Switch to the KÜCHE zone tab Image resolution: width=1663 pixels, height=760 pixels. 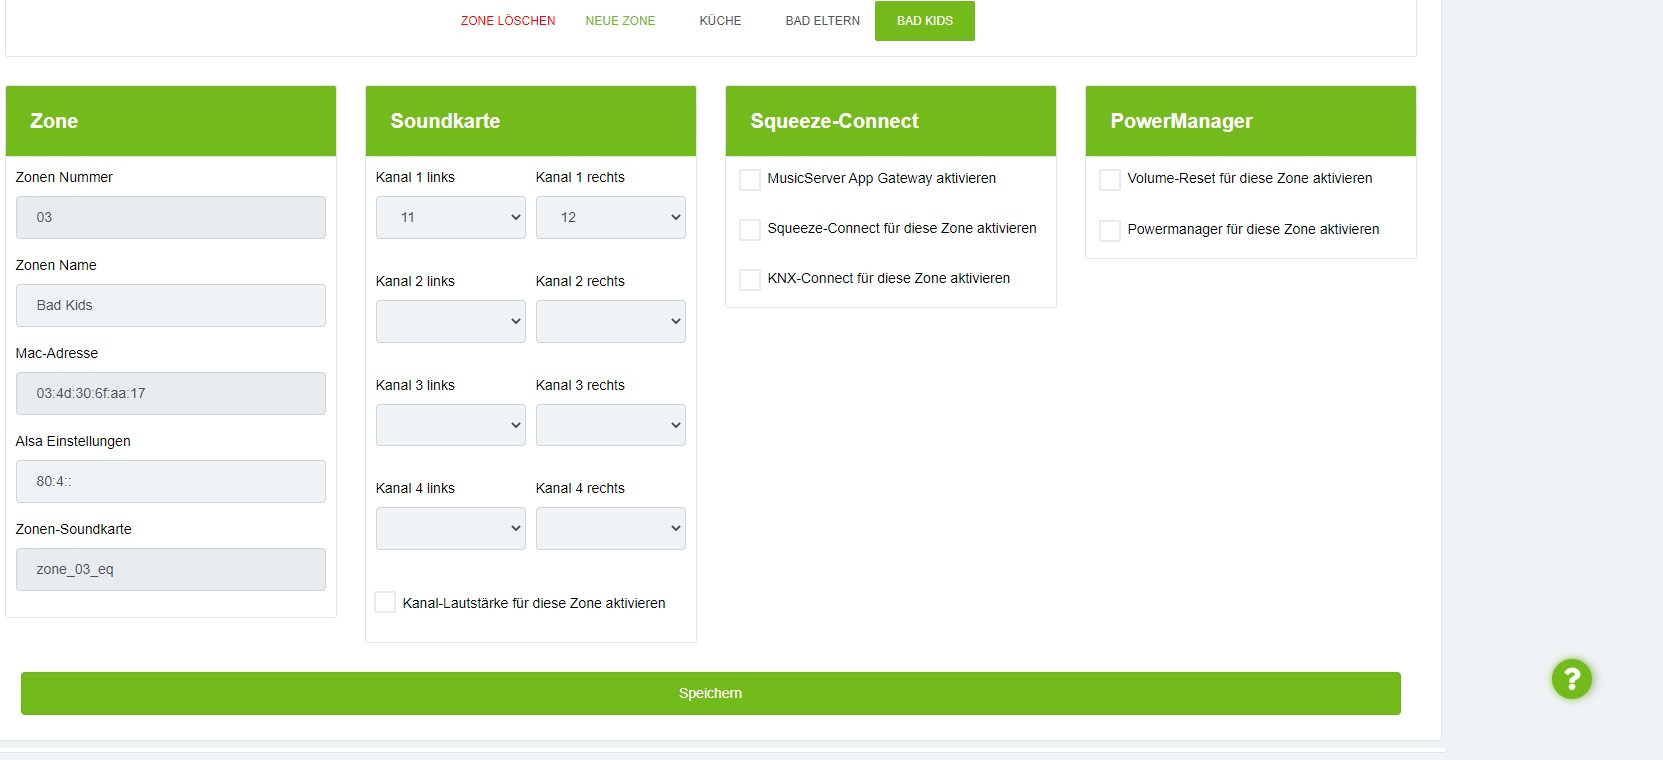pos(720,21)
